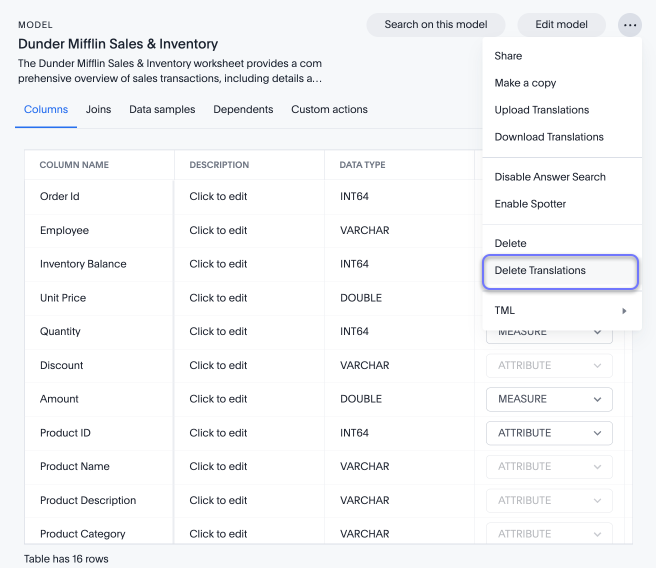This screenshot has height=568, width=656.
Task: Click the three-dot more options icon
Action: [x=629, y=25]
